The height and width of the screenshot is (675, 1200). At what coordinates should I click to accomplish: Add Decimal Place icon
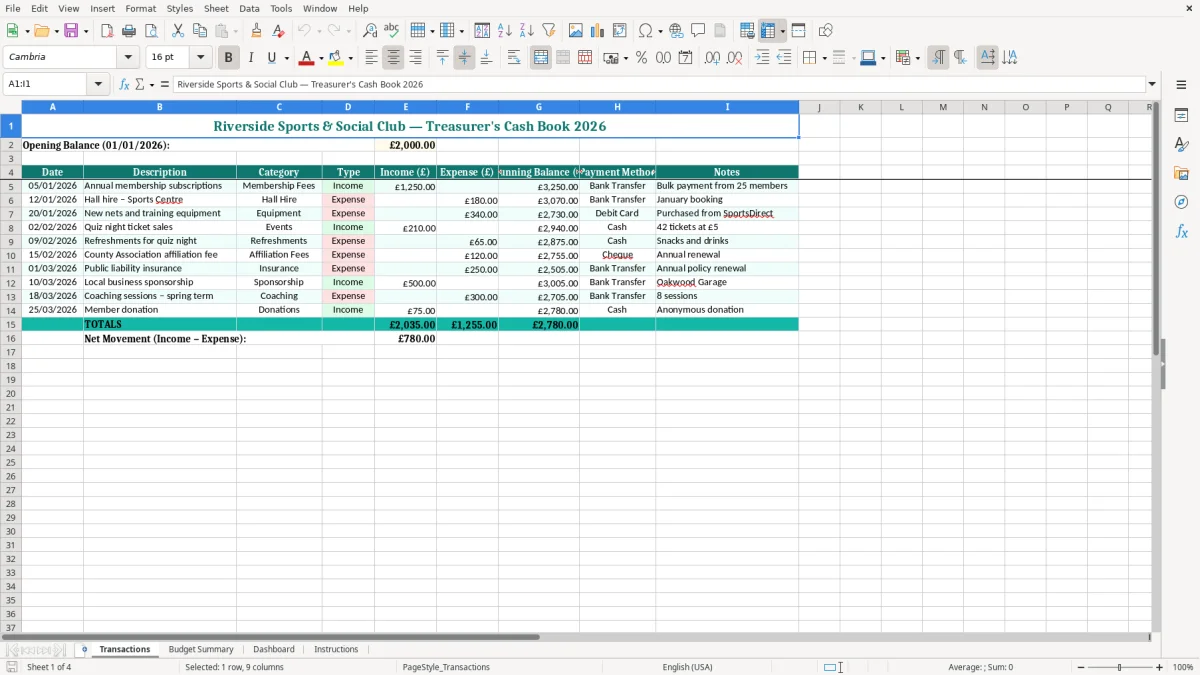coord(712,58)
